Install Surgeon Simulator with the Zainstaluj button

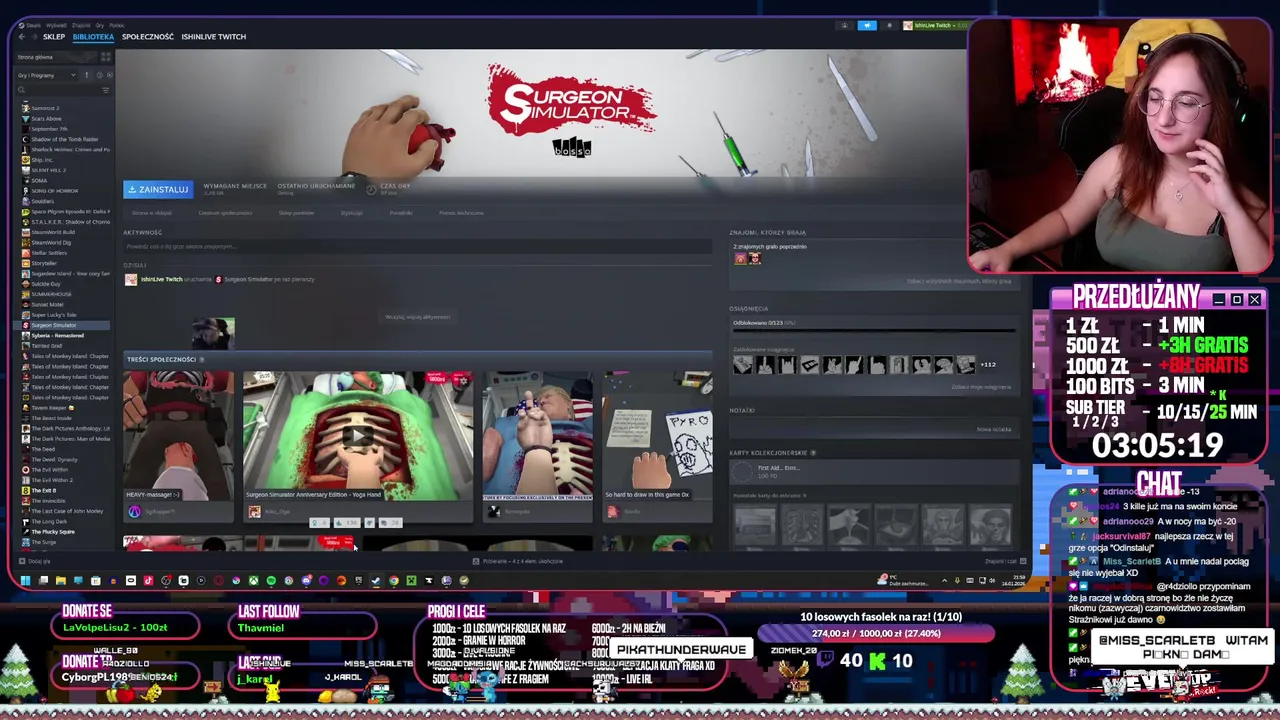(x=158, y=189)
